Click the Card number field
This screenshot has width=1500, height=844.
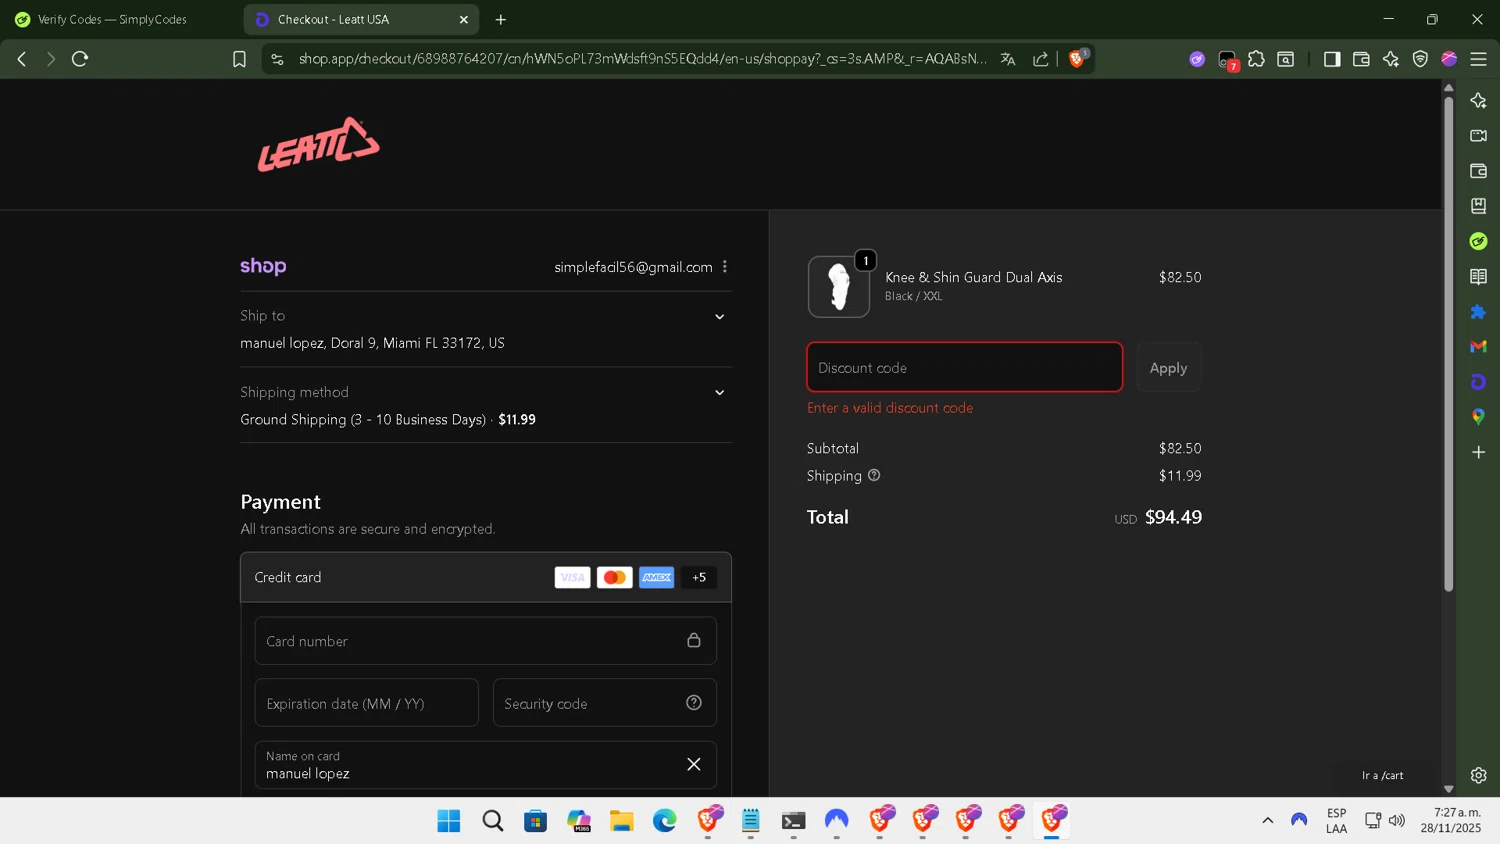485,641
